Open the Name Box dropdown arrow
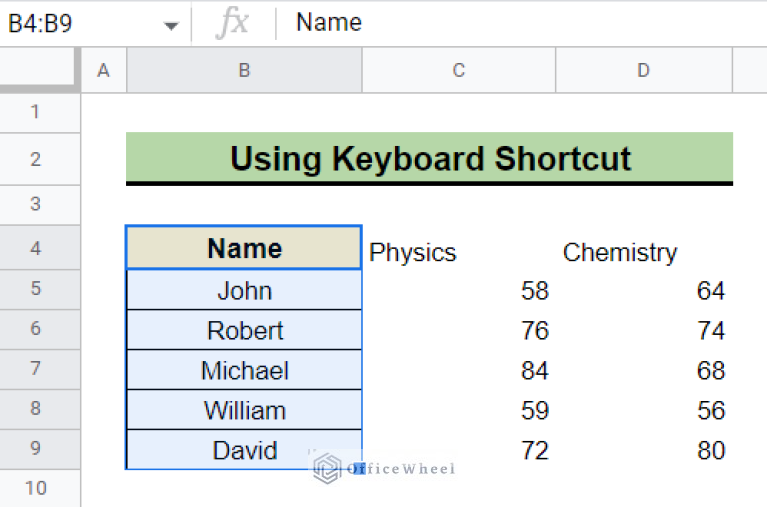This screenshot has width=767, height=507. [x=171, y=24]
